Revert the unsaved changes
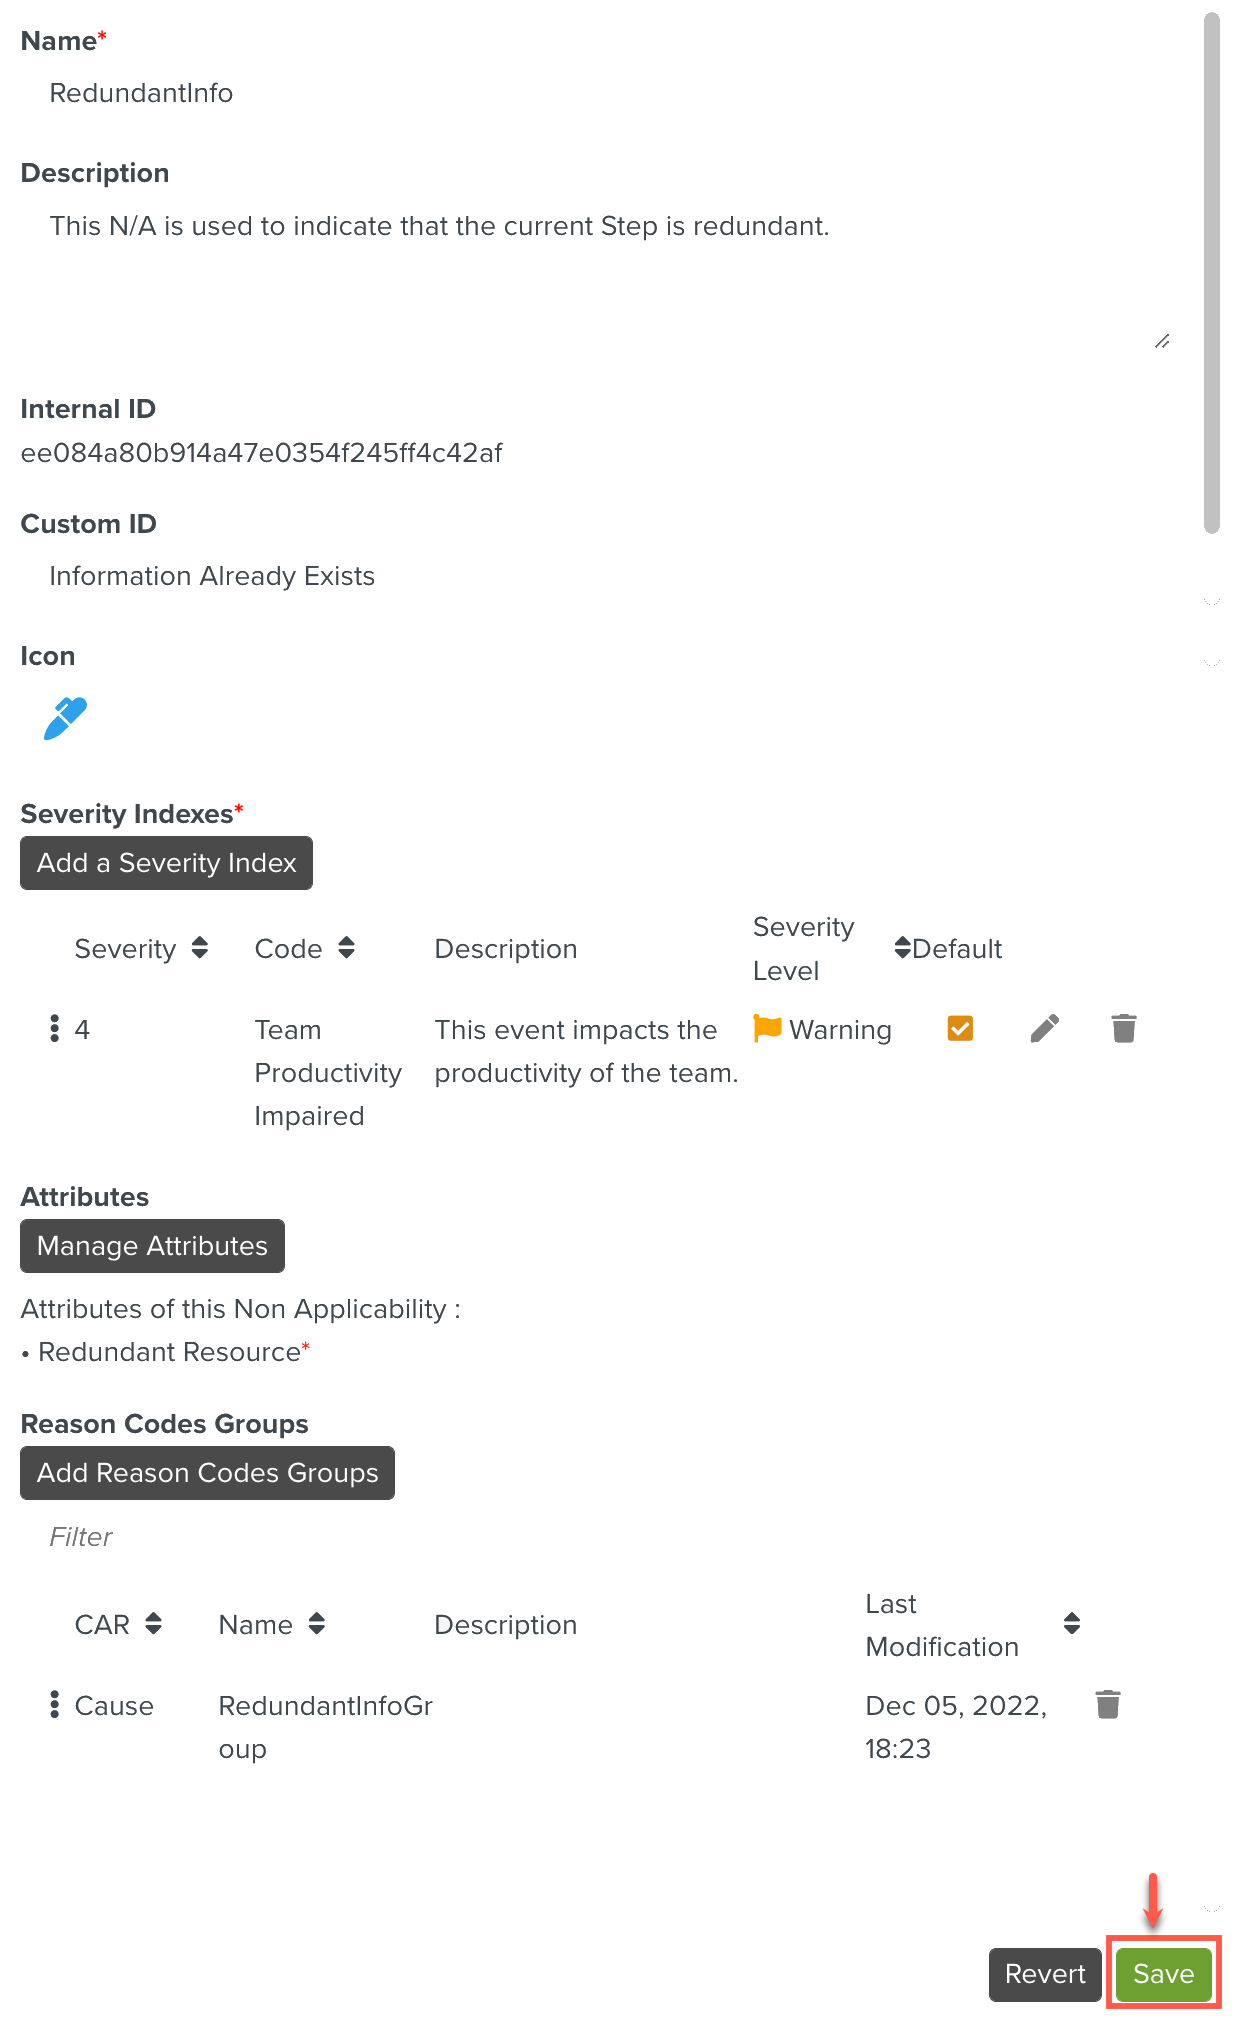Viewport: 1240px width, 2025px height. coord(1044,1974)
